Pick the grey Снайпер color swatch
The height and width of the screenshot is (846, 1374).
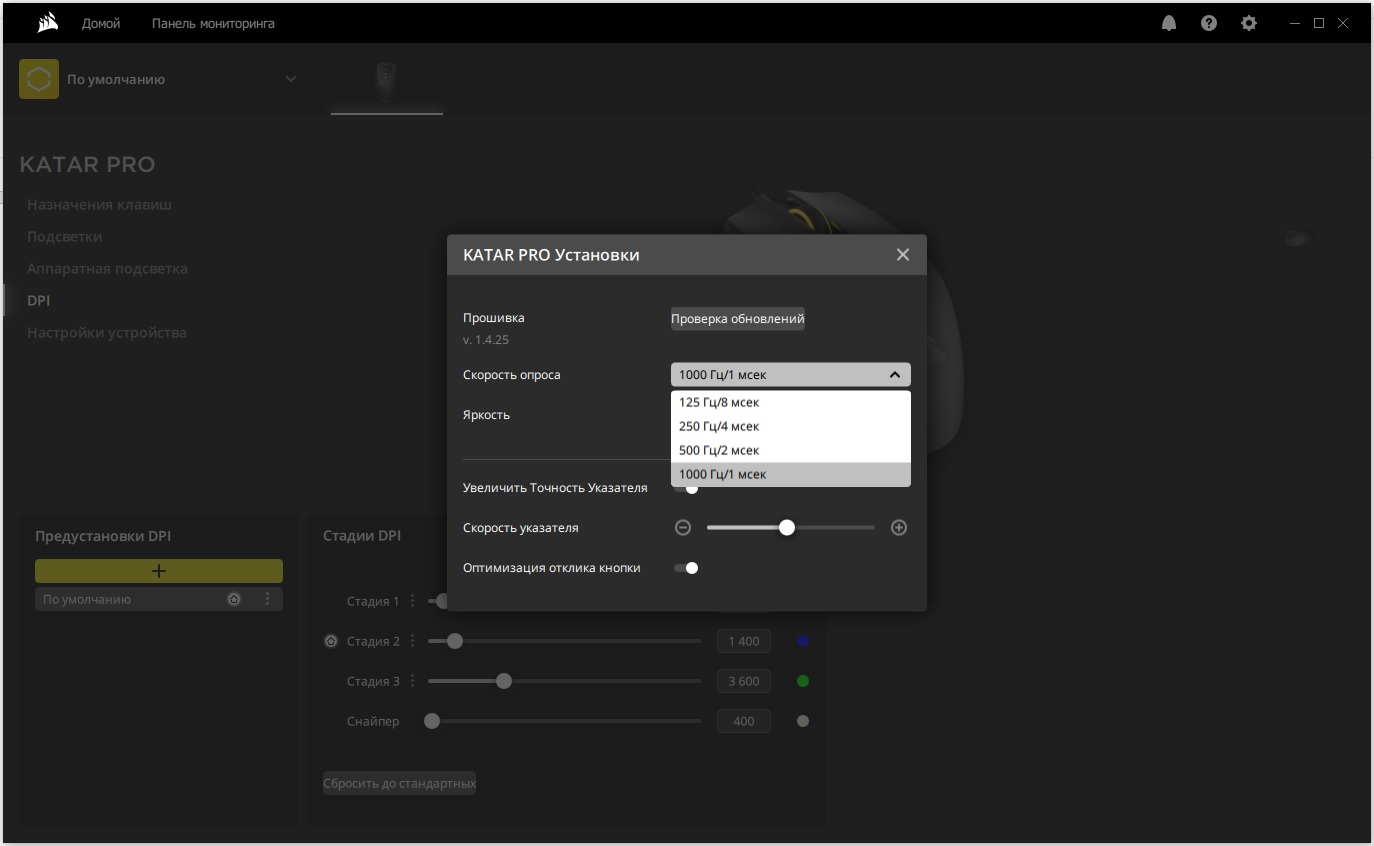click(803, 721)
